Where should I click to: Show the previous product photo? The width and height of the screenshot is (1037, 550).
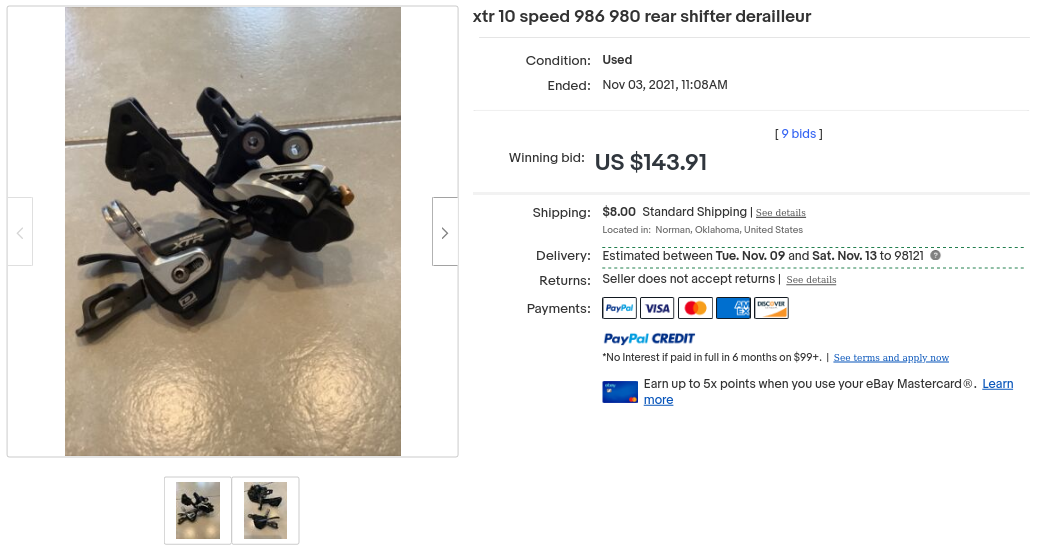tap(20, 231)
